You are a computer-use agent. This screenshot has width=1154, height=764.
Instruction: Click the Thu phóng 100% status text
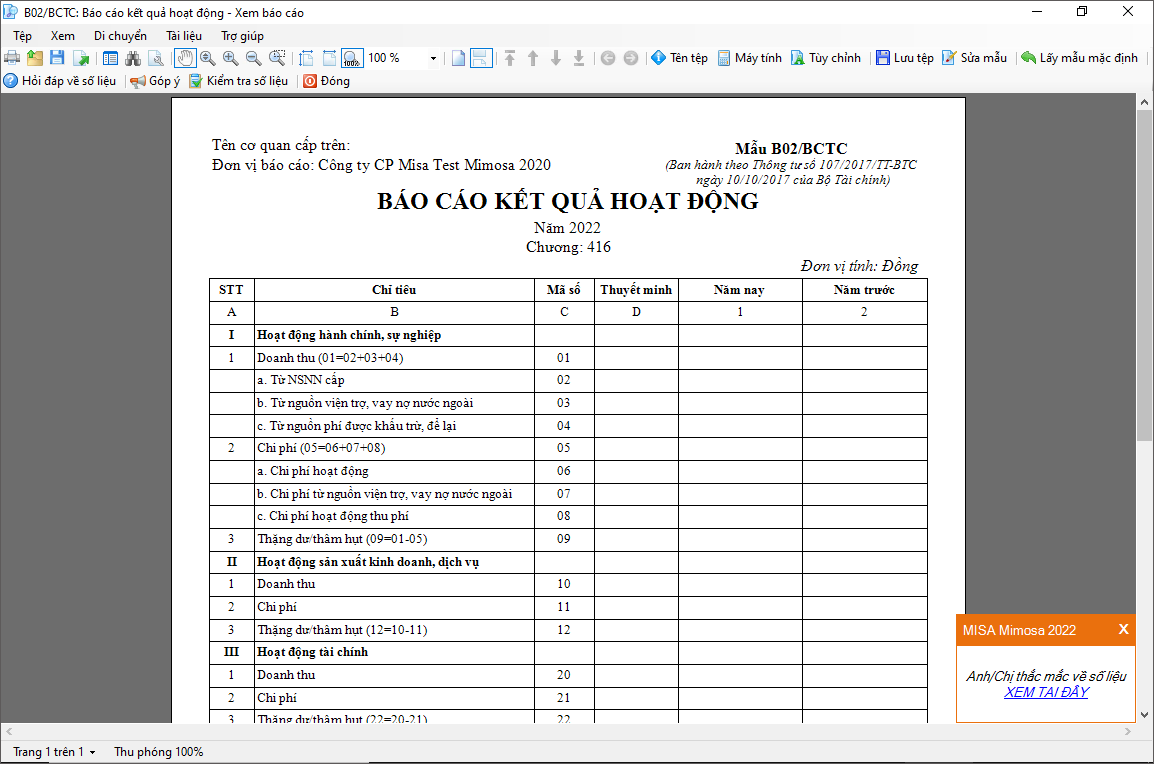[158, 751]
